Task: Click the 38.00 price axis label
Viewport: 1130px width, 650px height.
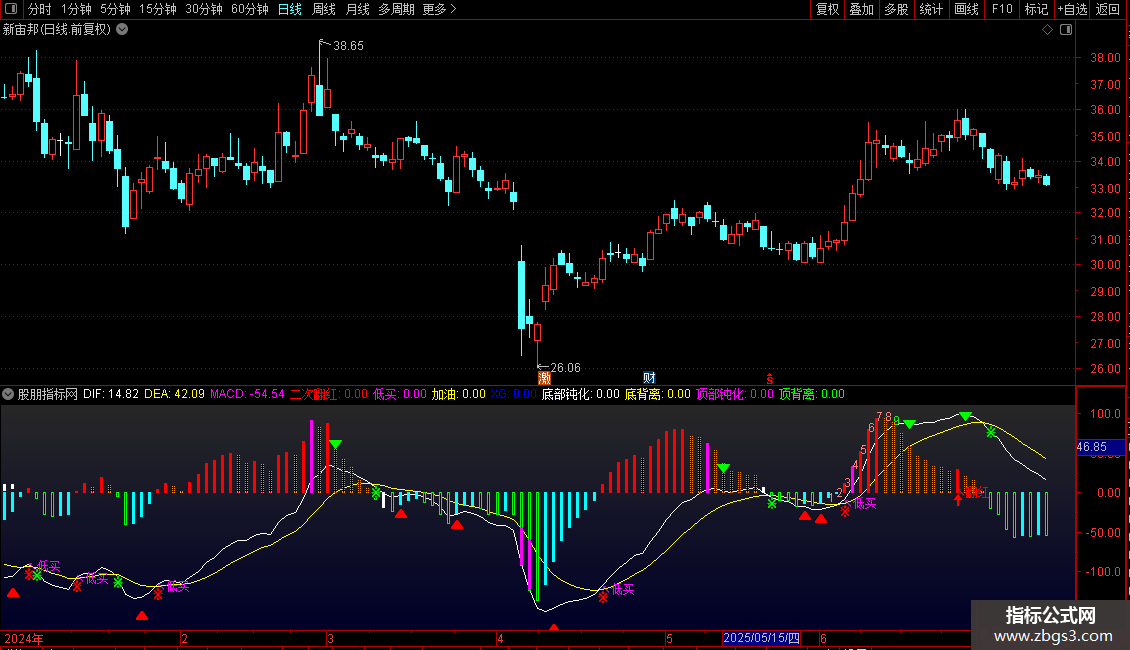Action: (x=1105, y=58)
